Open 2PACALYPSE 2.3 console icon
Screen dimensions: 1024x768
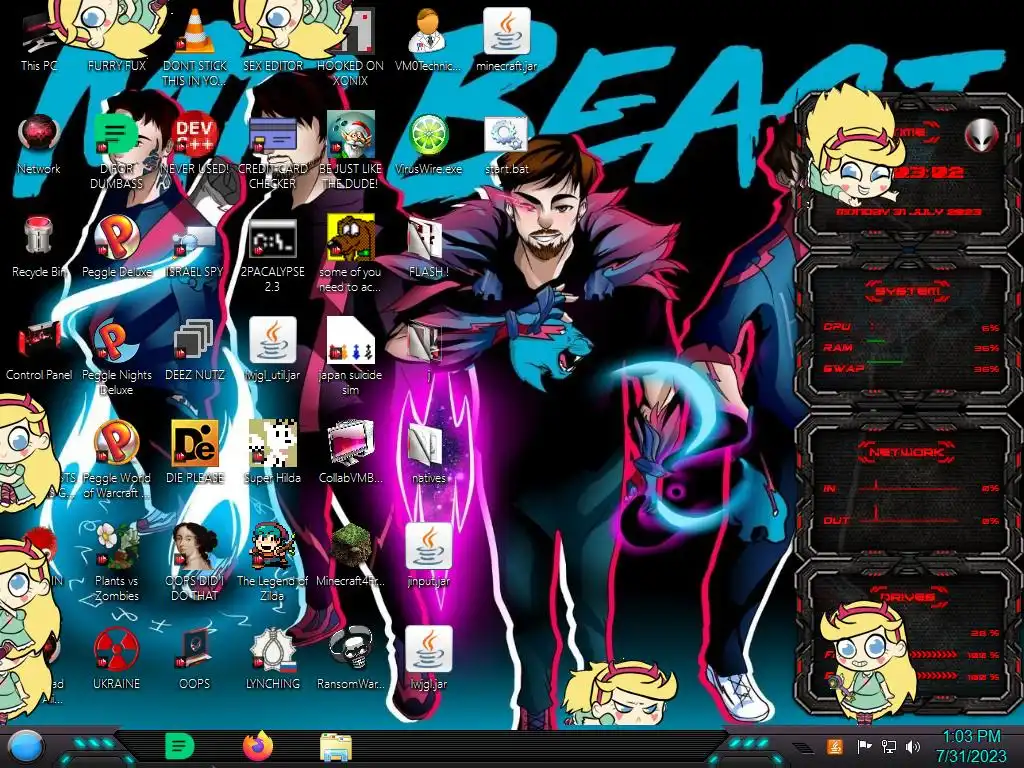(x=273, y=239)
